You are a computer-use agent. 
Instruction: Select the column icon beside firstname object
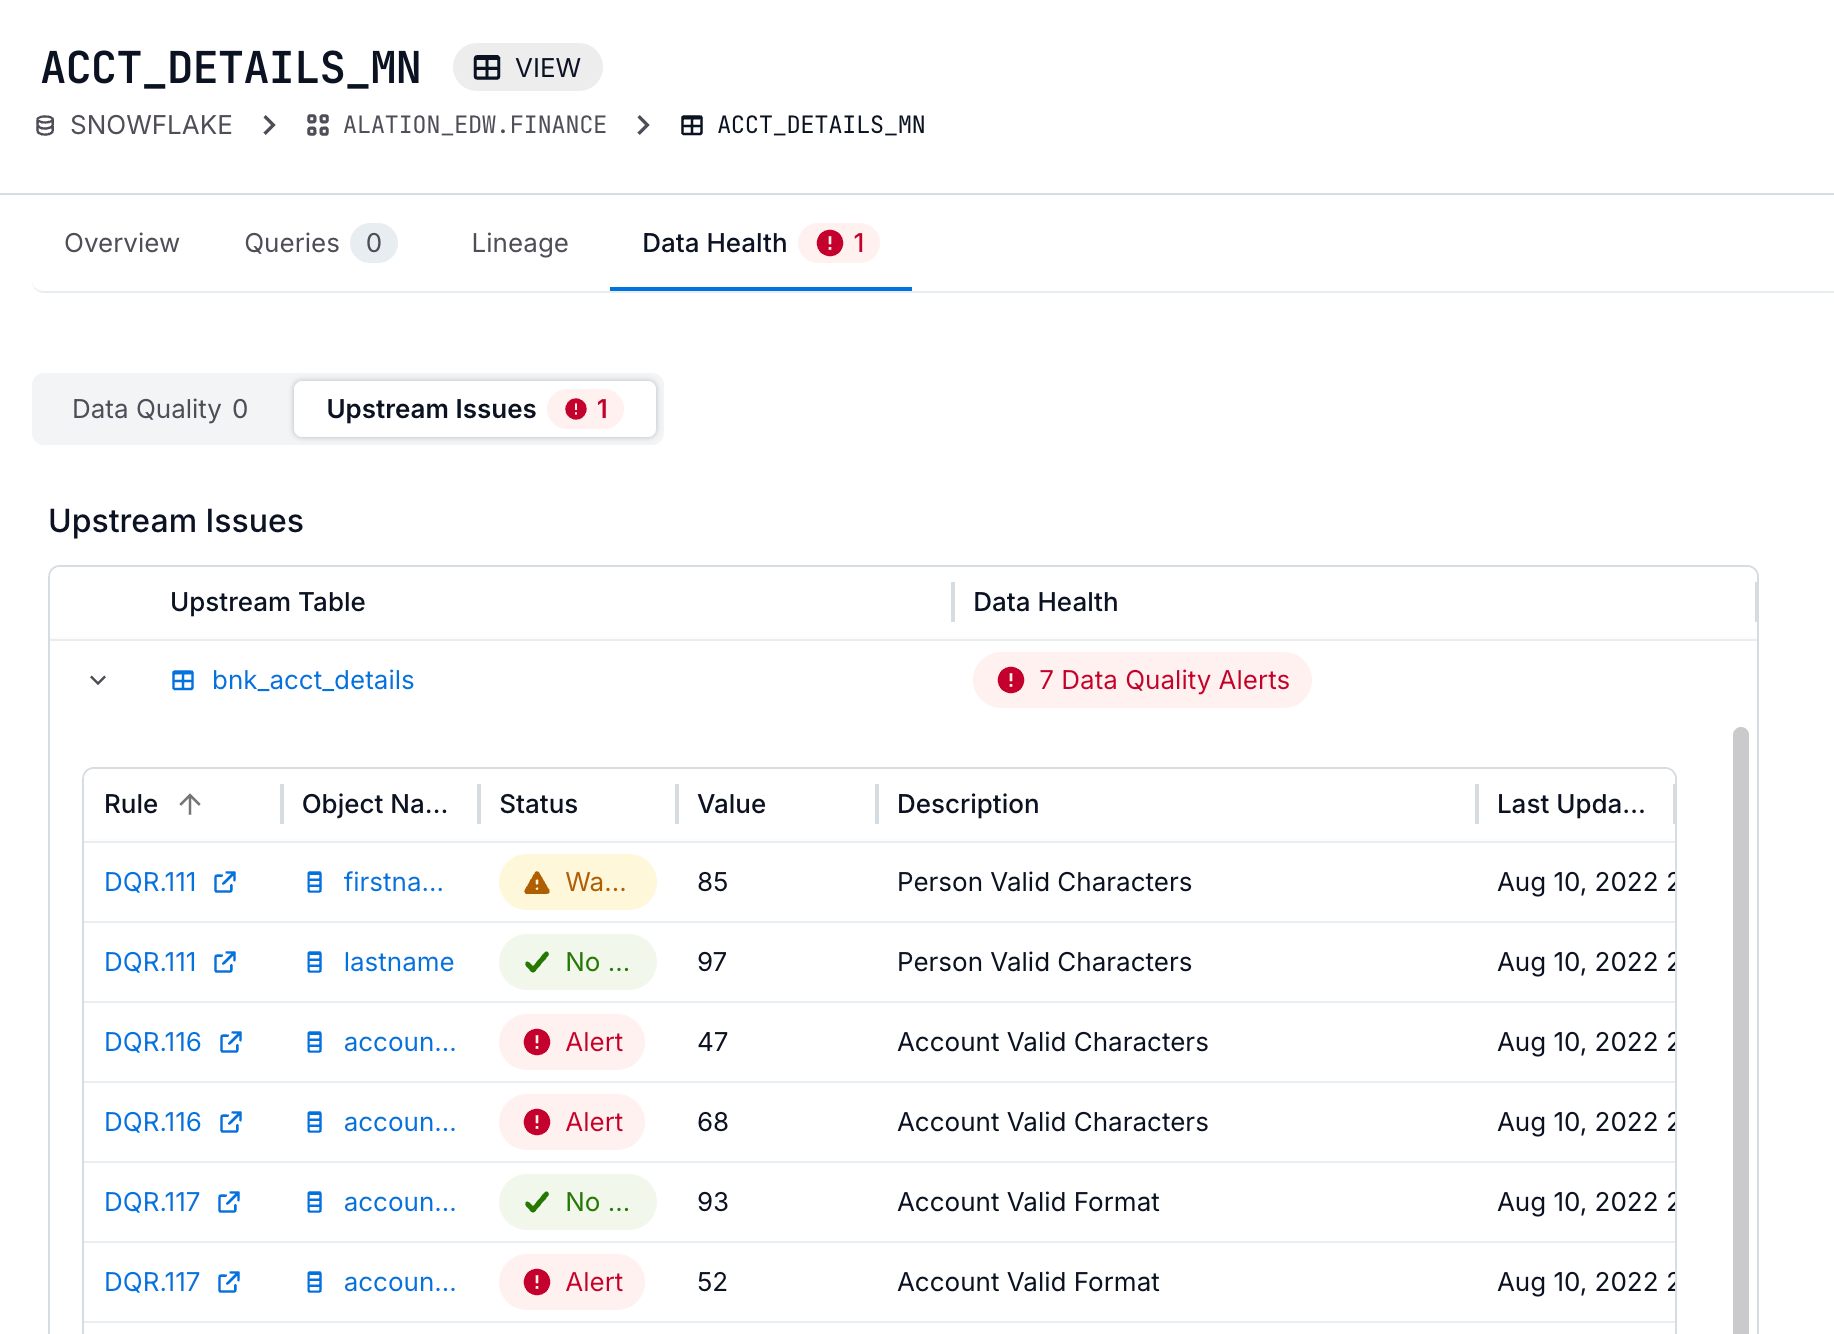pyautogui.click(x=314, y=882)
